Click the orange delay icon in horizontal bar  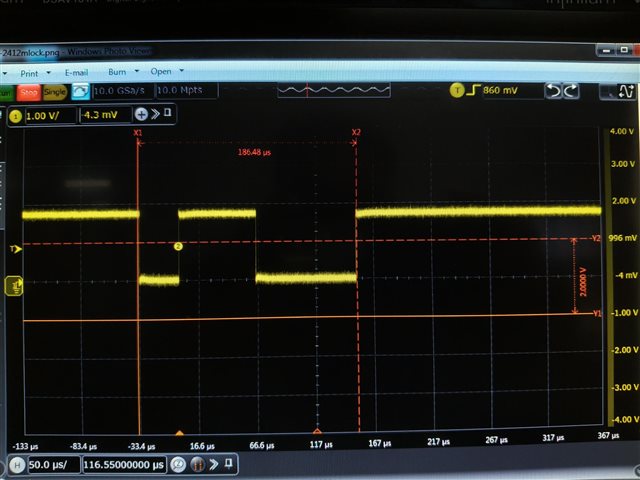[198, 464]
